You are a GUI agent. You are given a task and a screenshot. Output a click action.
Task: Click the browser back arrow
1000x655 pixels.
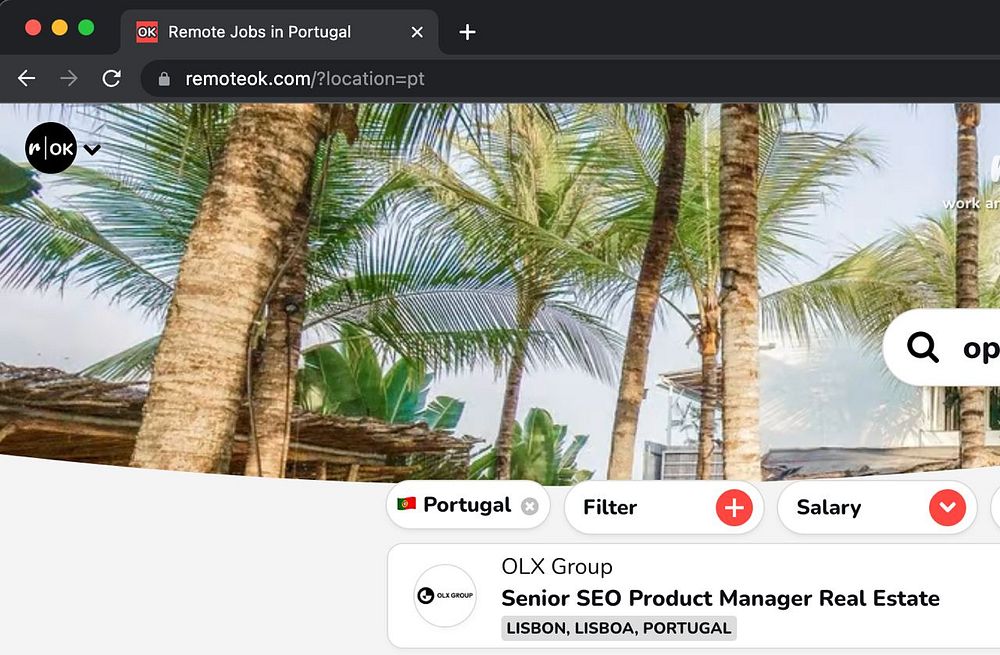pyautogui.click(x=27, y=78)
